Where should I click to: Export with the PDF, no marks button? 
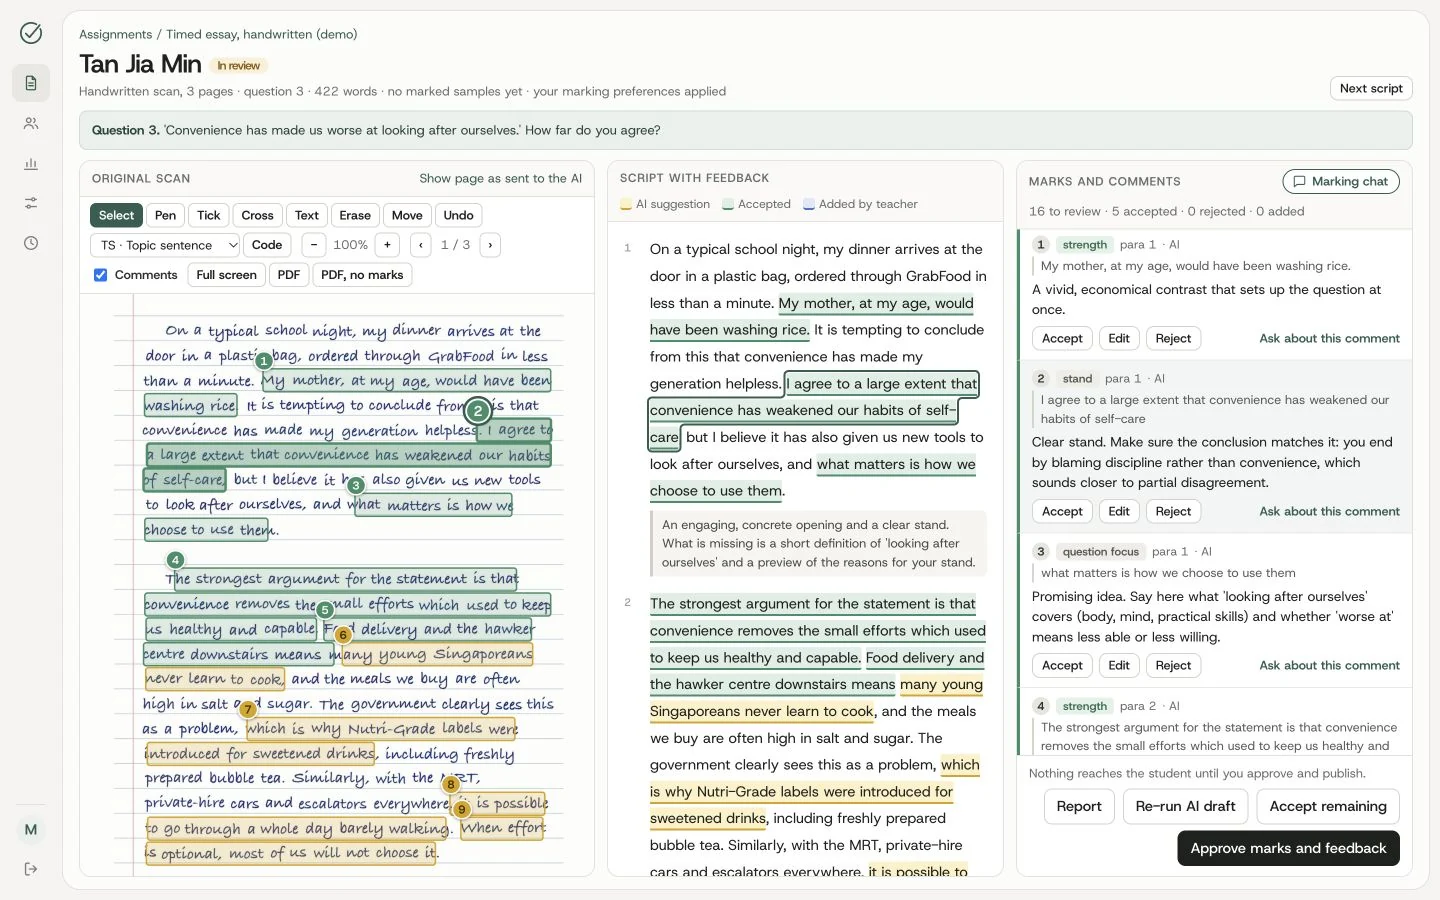coord(362,275)
